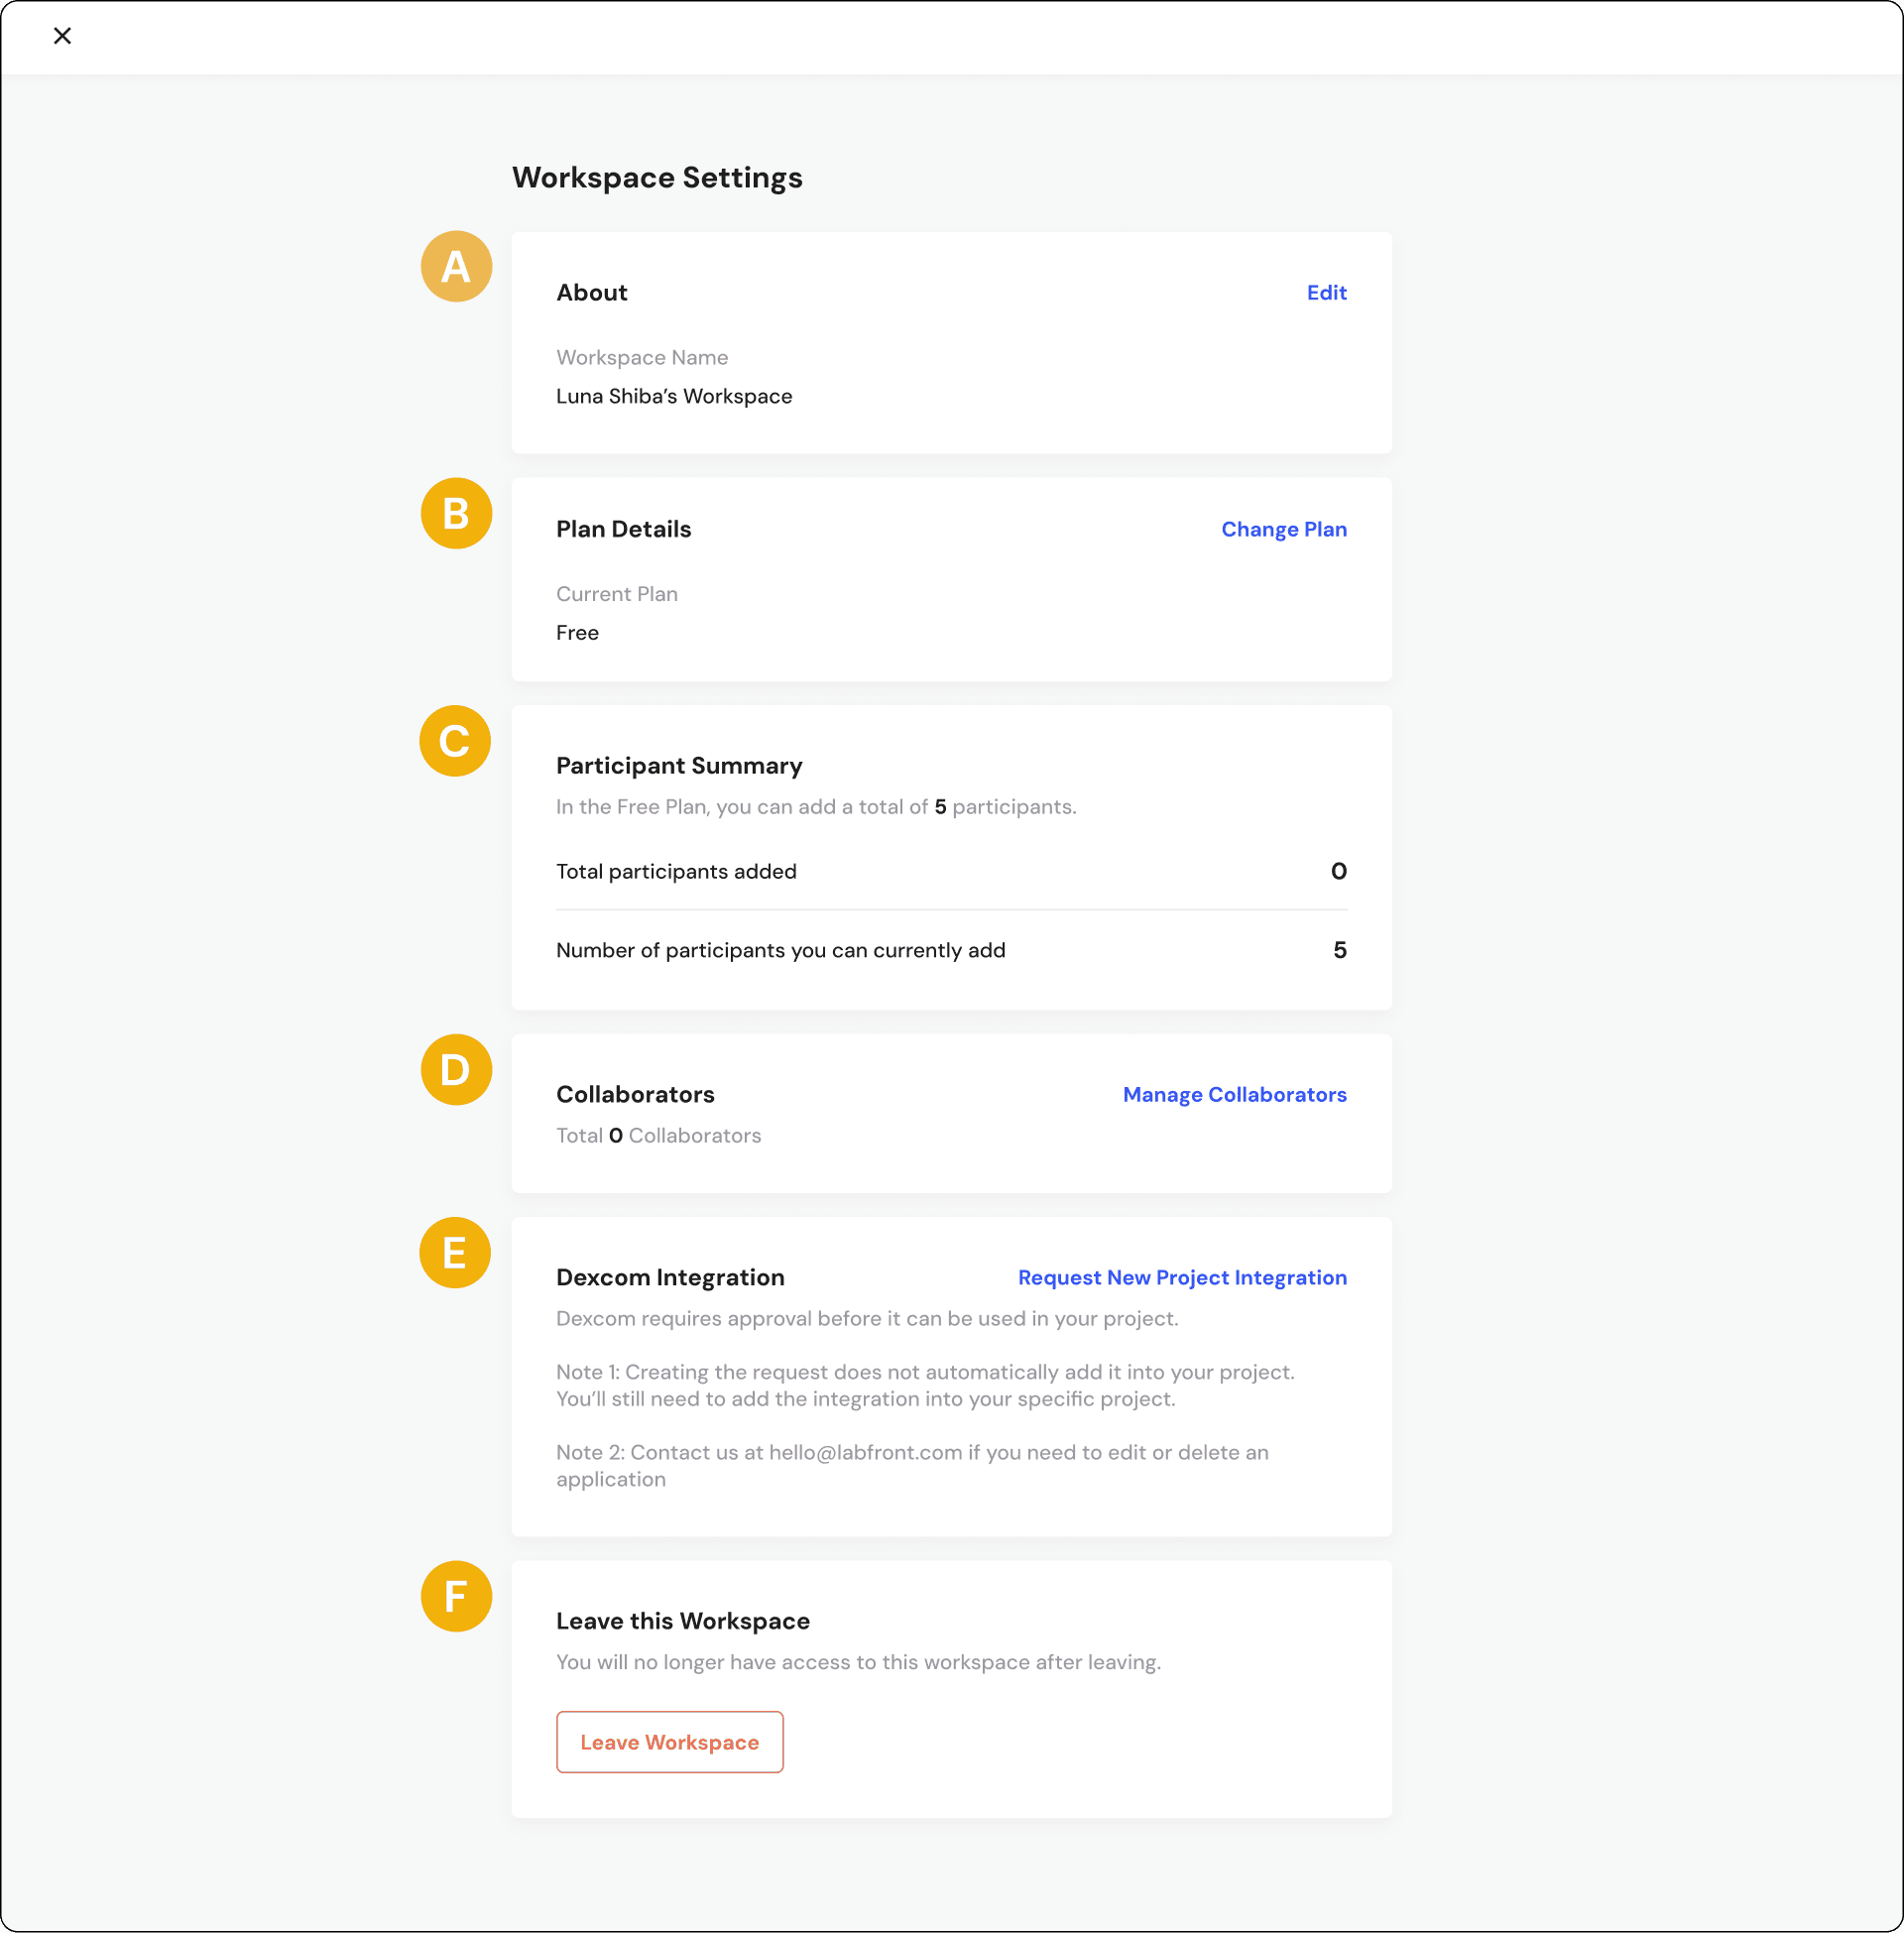Click the Total participants added row
This screenshot has height=1933, width=1904.
[x=676, y=871]
